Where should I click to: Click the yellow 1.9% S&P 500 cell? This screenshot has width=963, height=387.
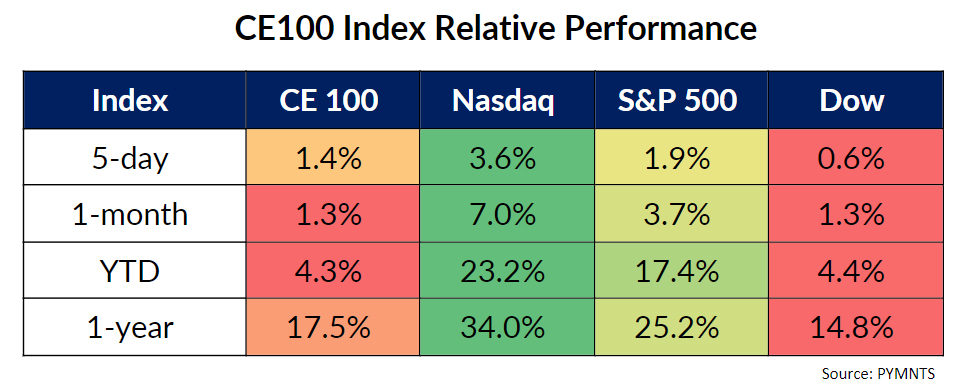(681, 157)
